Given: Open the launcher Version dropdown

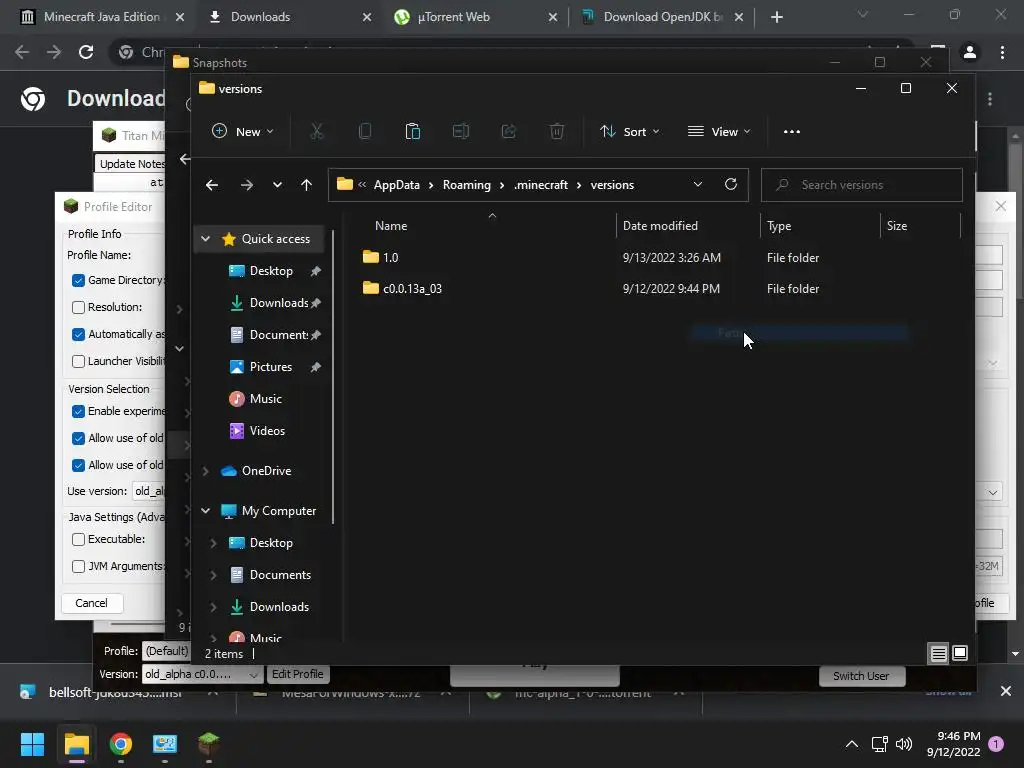Looking at the screenshot, I should tap(201, 674).
